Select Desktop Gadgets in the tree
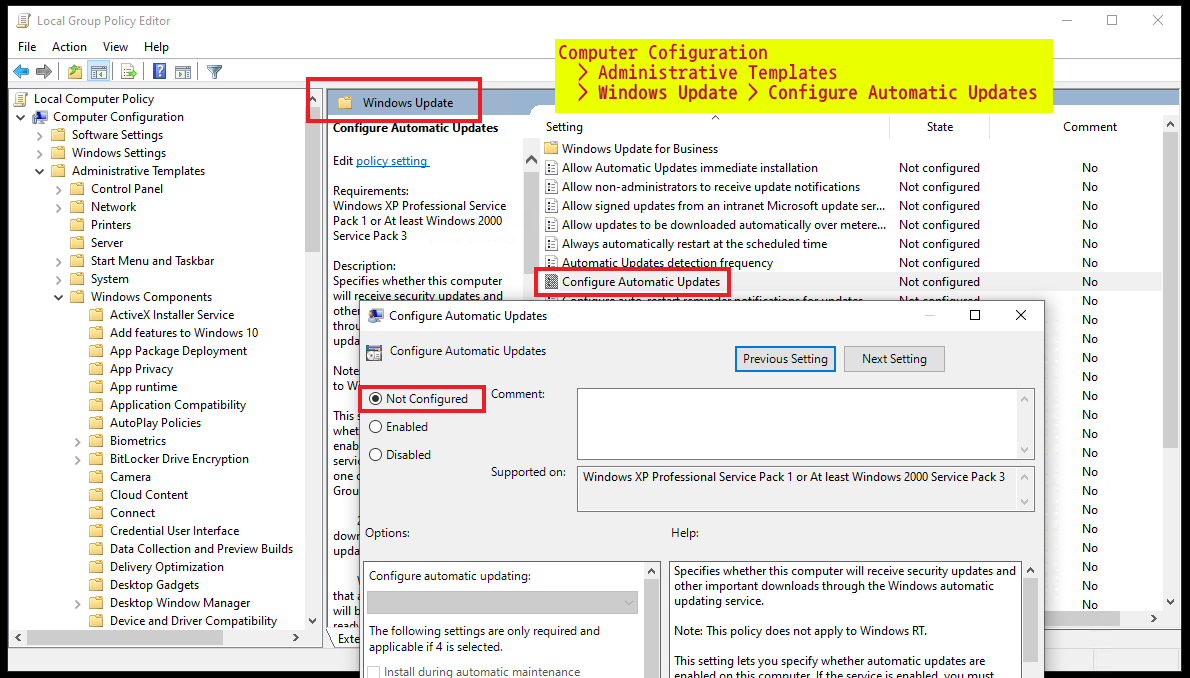The image size is (1190, 678). (154, 585)
